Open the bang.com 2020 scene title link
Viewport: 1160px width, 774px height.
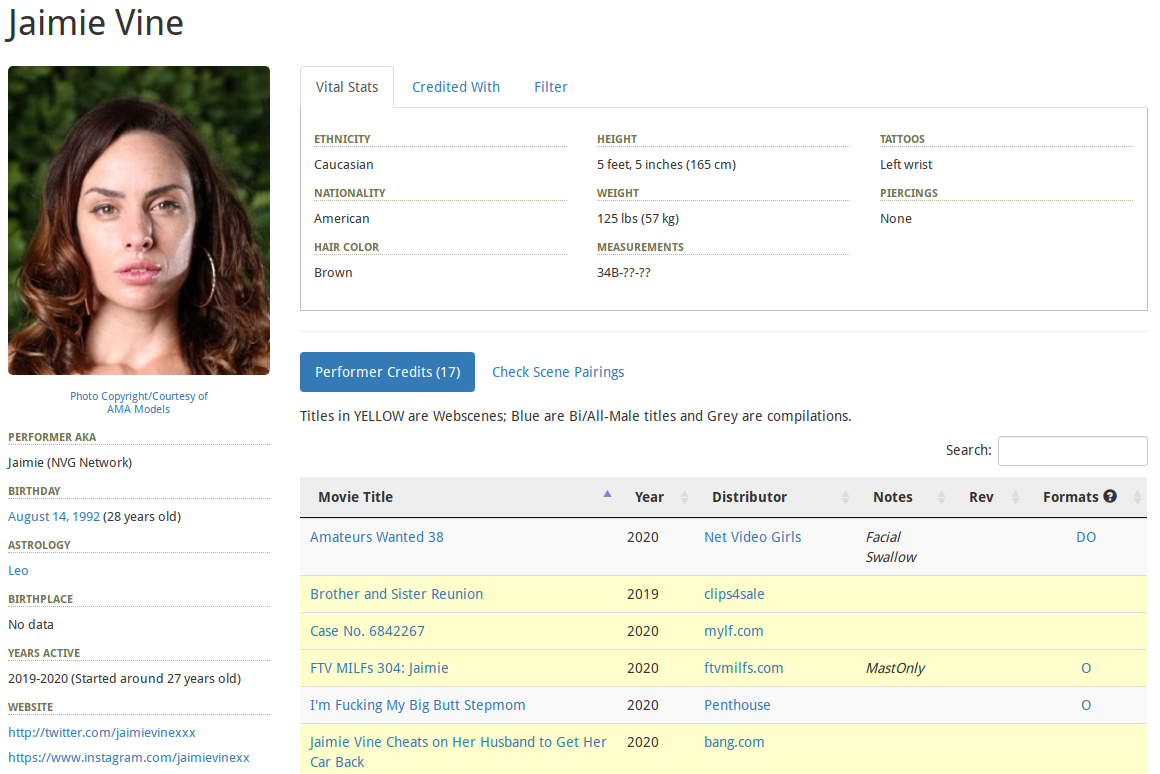tap(458, 752)
